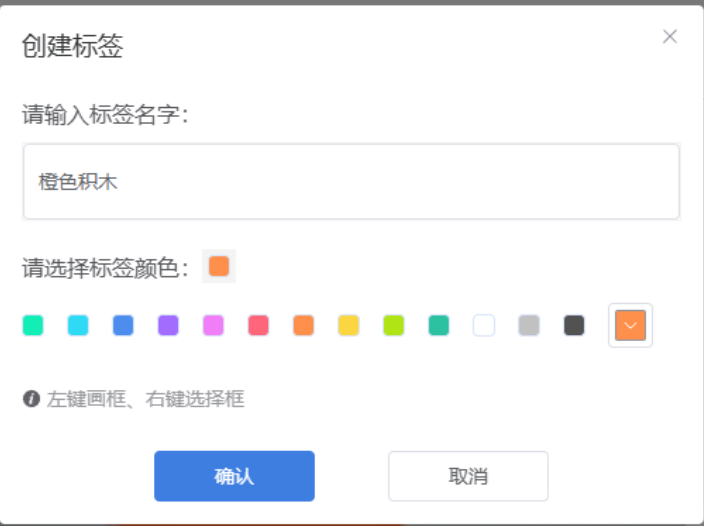704x526 pixels.
Task: Pick the orange color swatch in the row
Action: 303,325
